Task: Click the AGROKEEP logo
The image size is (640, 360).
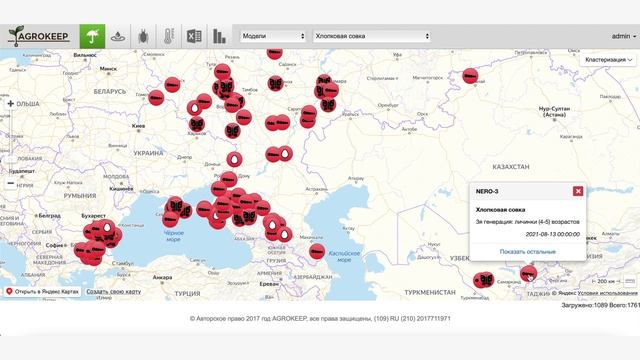Action: [x=39, y=36]
